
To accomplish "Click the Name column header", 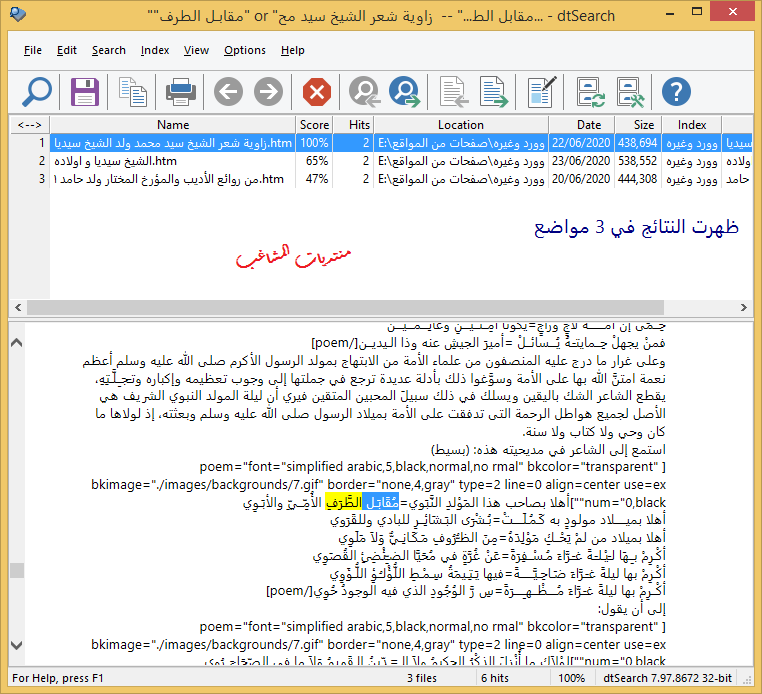I will pos(173,125).
